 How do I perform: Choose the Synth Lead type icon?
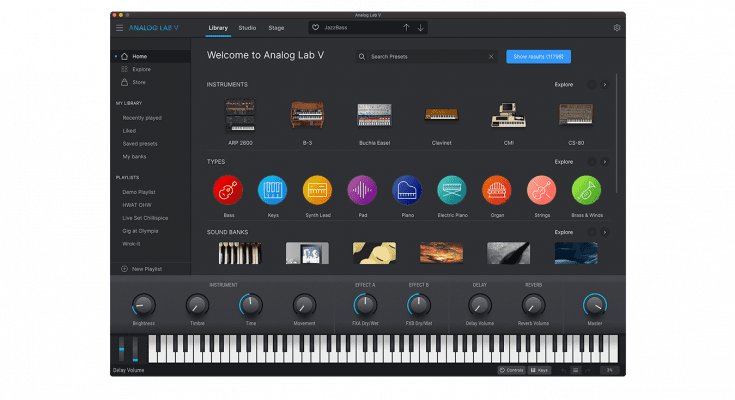coord(317,189)
